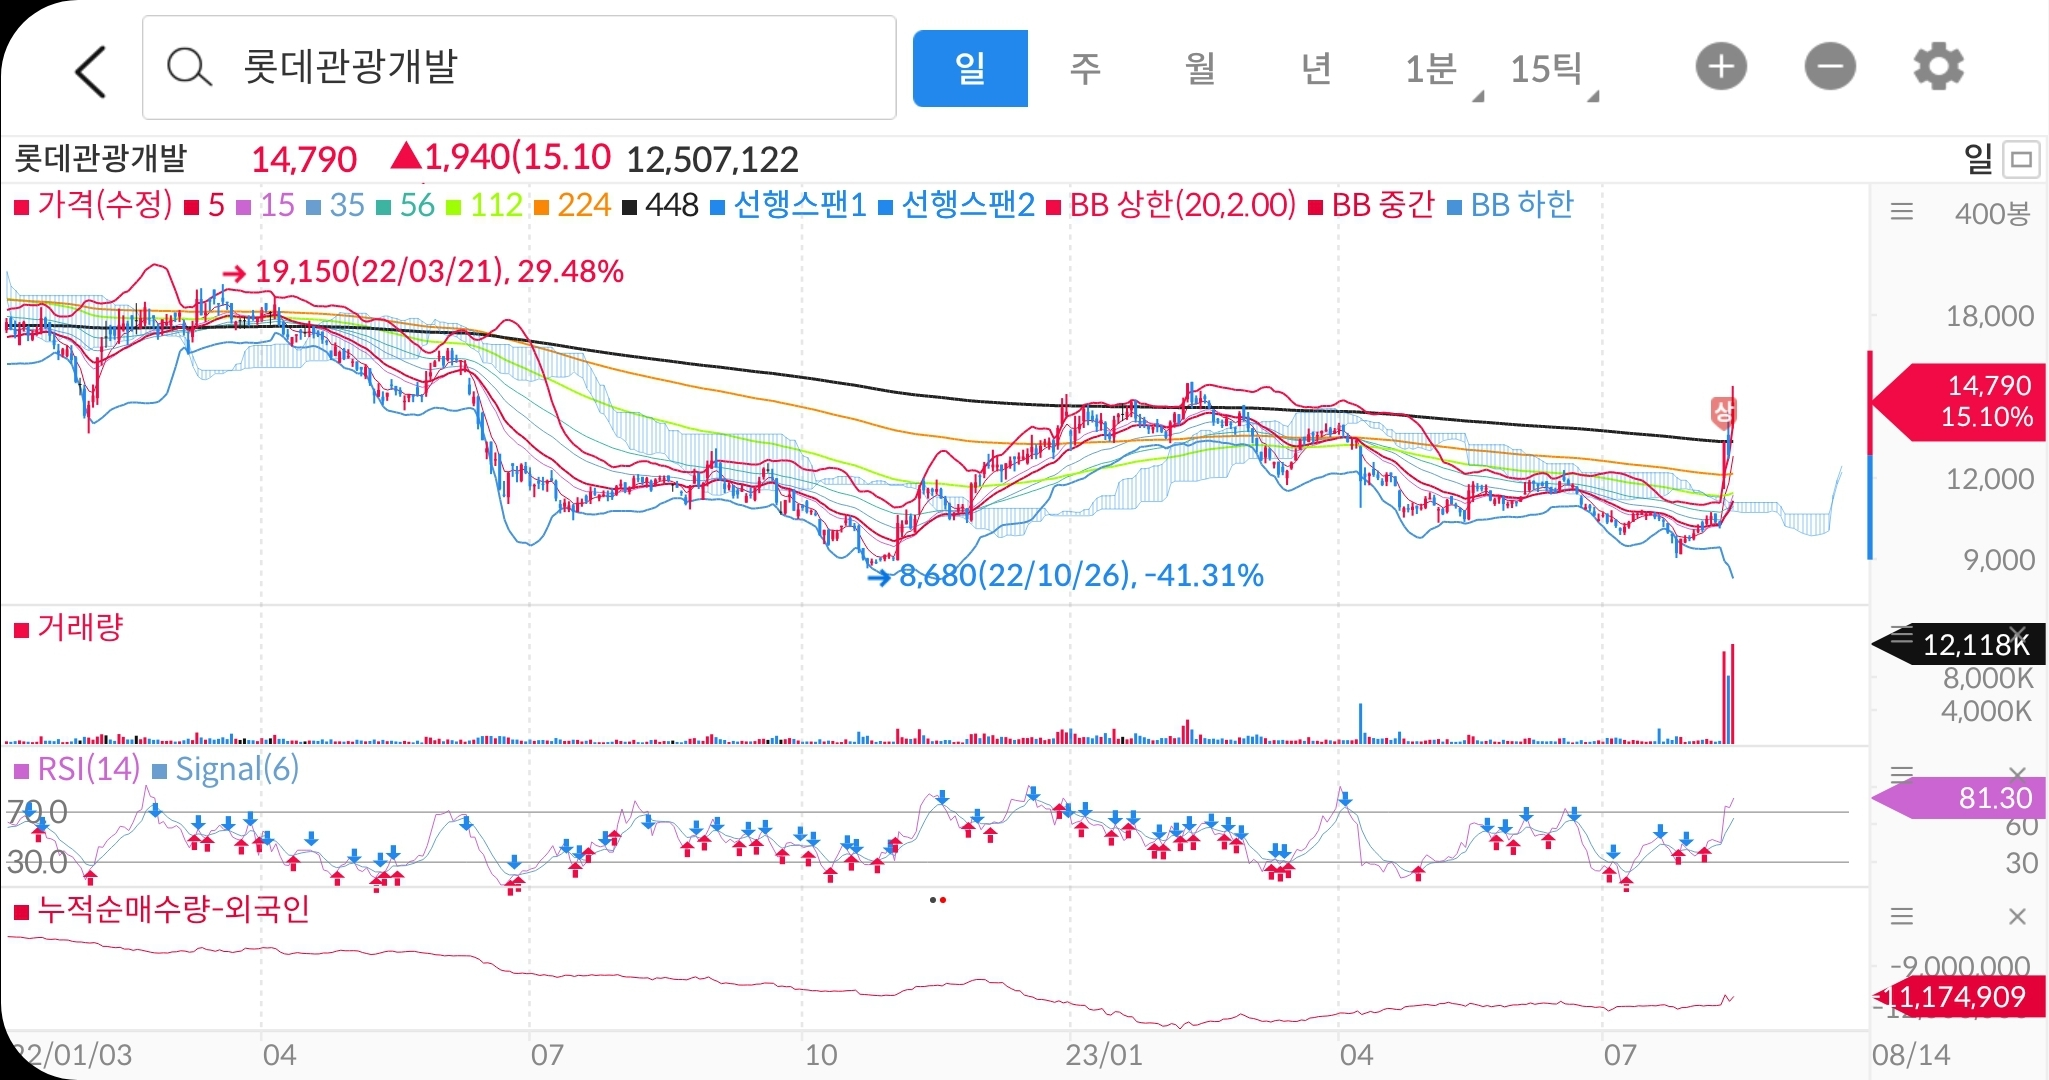Open 거래량 volume panel hamburger menu
The height and width of the screenshot is (1080, 2049).
(x=1901, y=636)
